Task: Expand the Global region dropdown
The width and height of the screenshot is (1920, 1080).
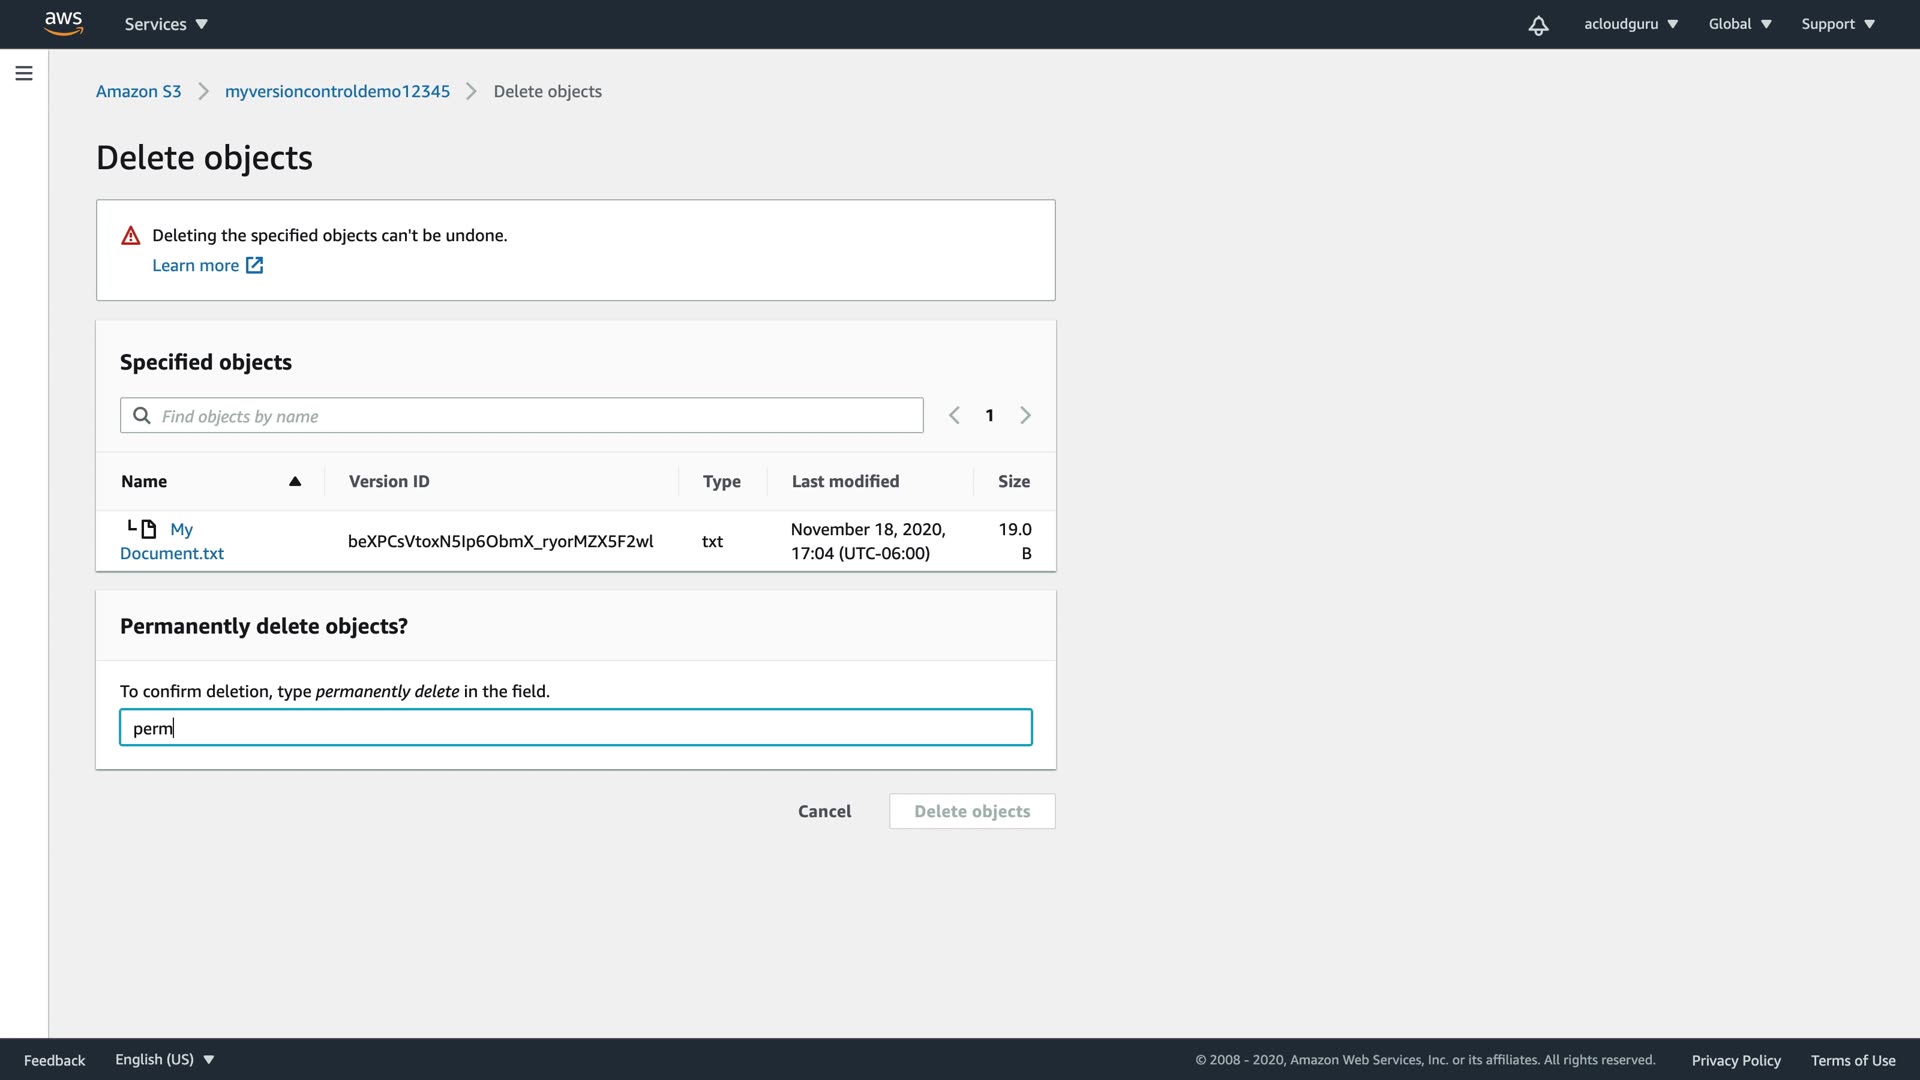Action: pos(1739,24)
